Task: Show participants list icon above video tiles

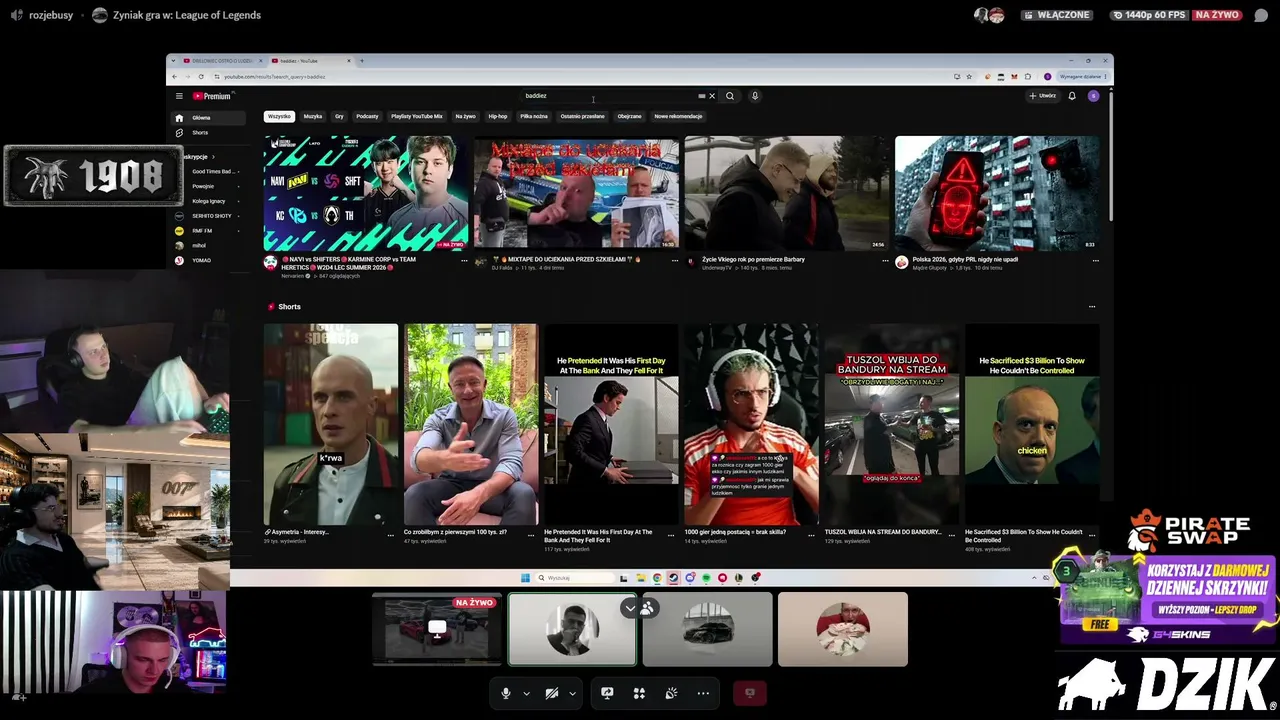Action: click(647, 607)
